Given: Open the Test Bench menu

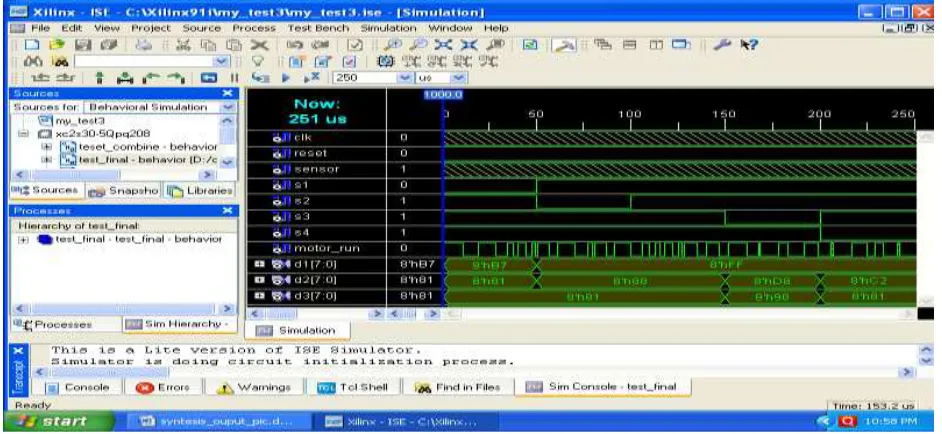Looking at the screenshot, I should pos(318,28).
